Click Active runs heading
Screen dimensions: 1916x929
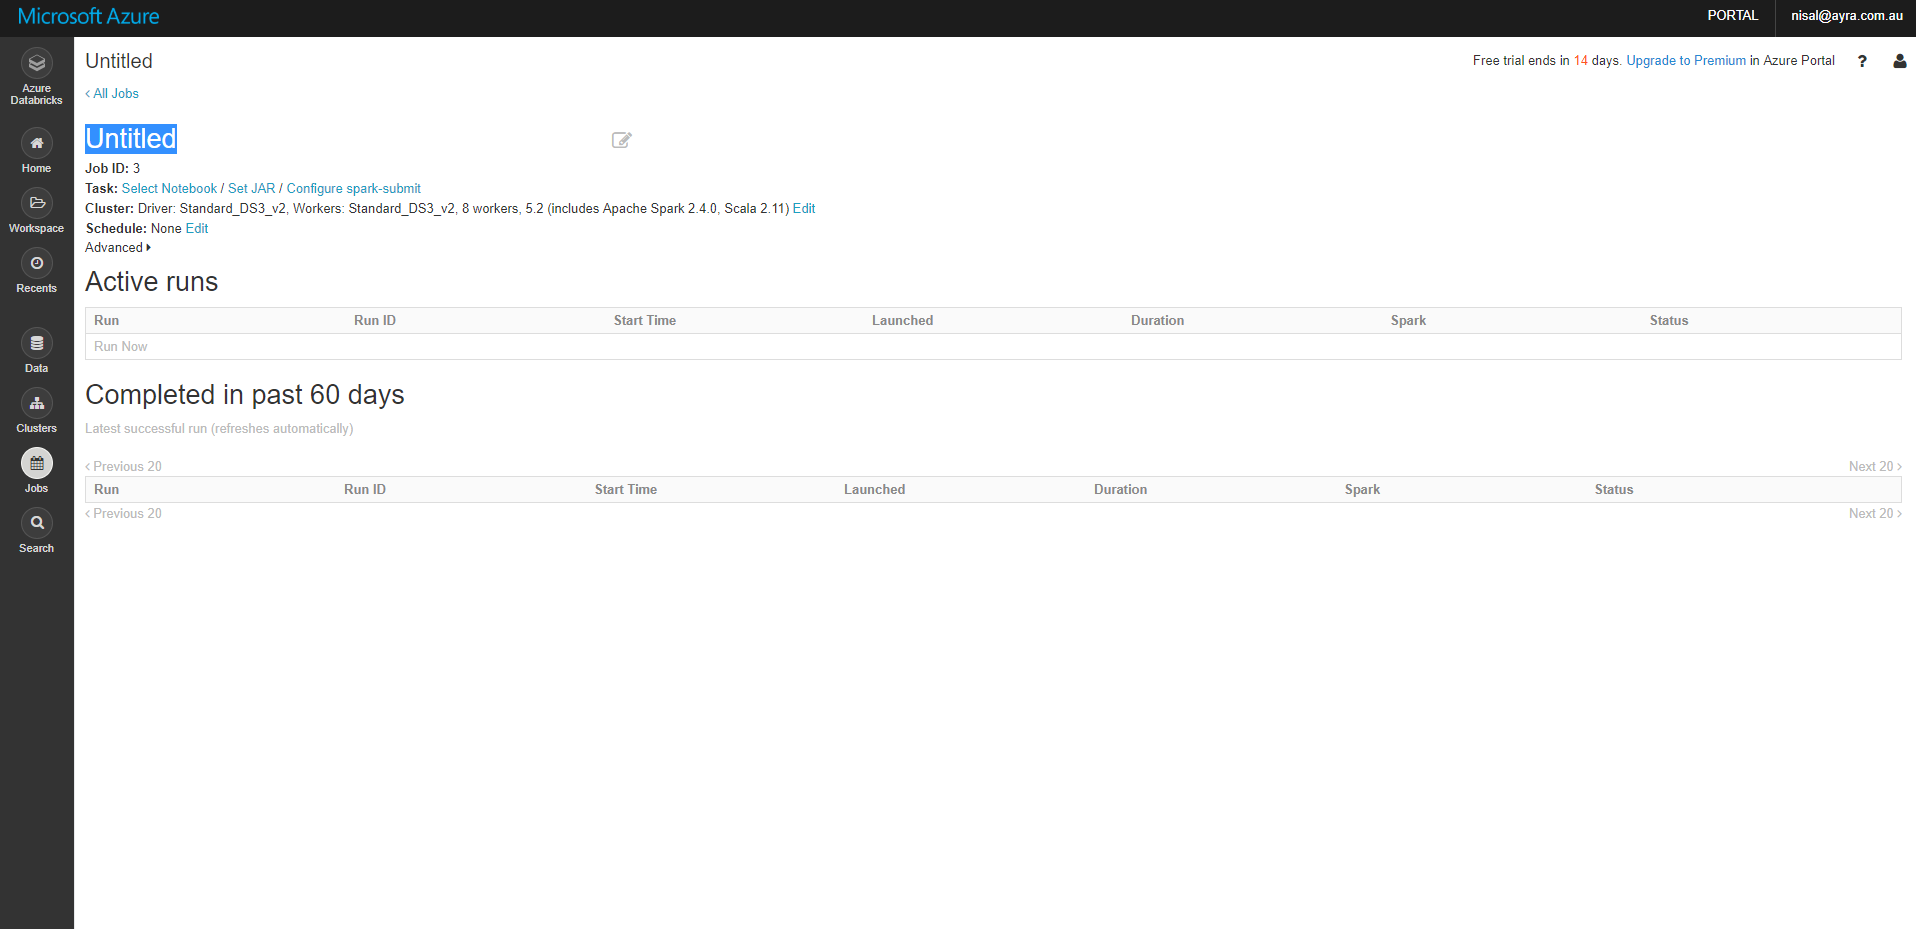(x=152, y=282)
